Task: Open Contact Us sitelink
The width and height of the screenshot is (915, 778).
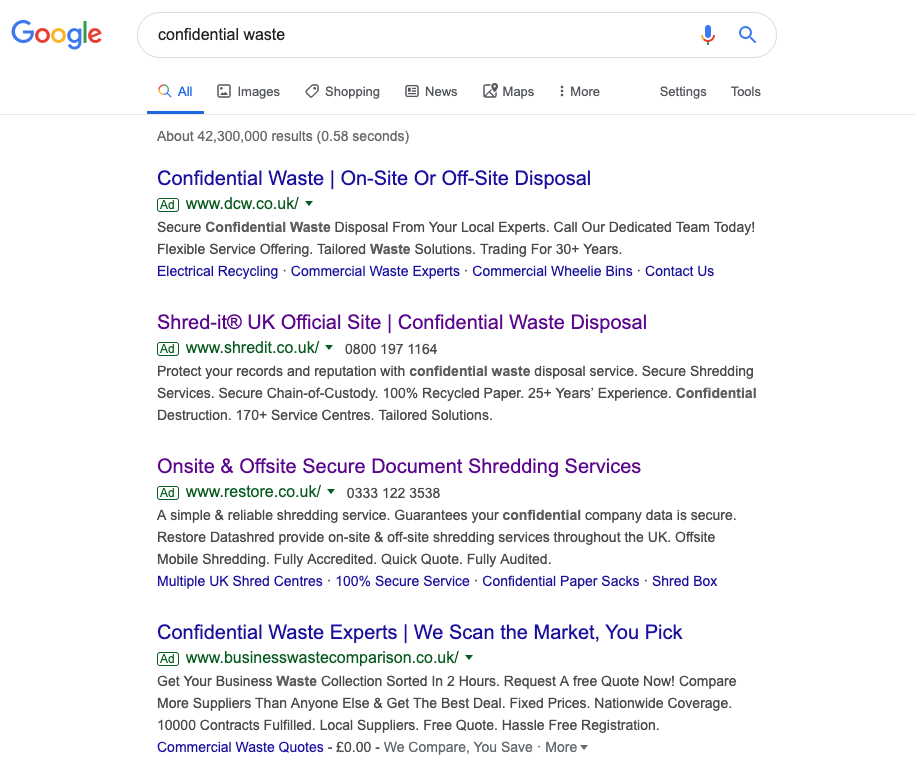Action: 679,271
